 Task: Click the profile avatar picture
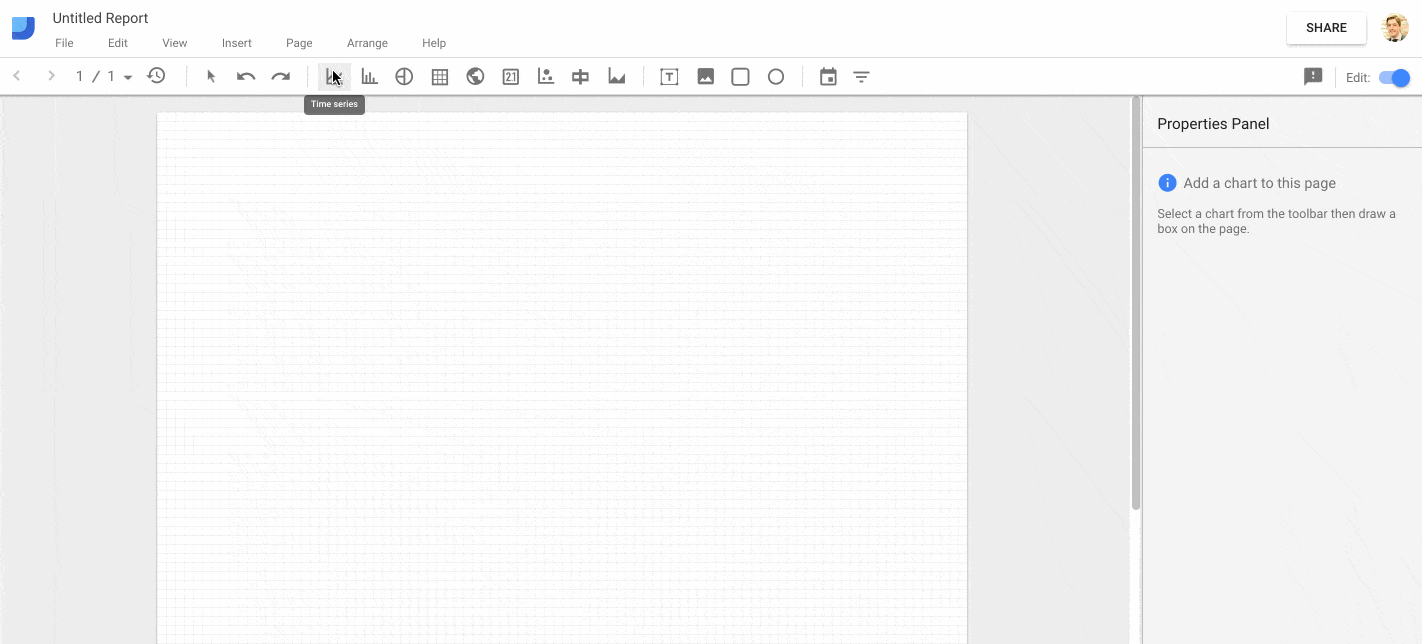point(1394,27)
